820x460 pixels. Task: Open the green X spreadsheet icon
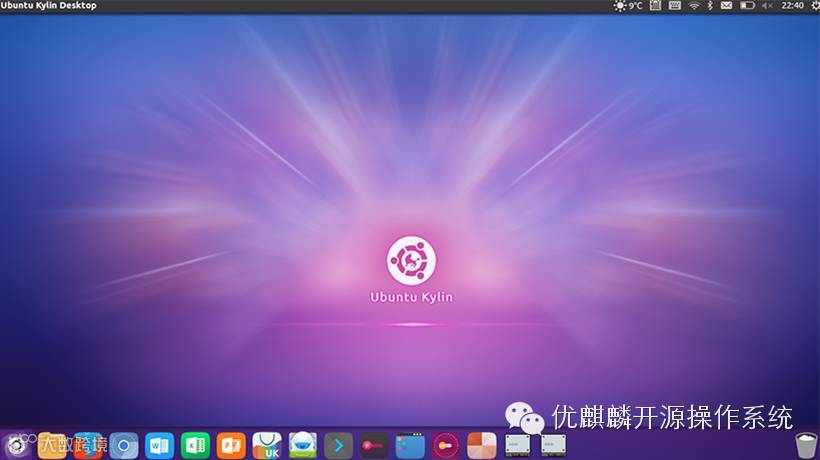195,446
